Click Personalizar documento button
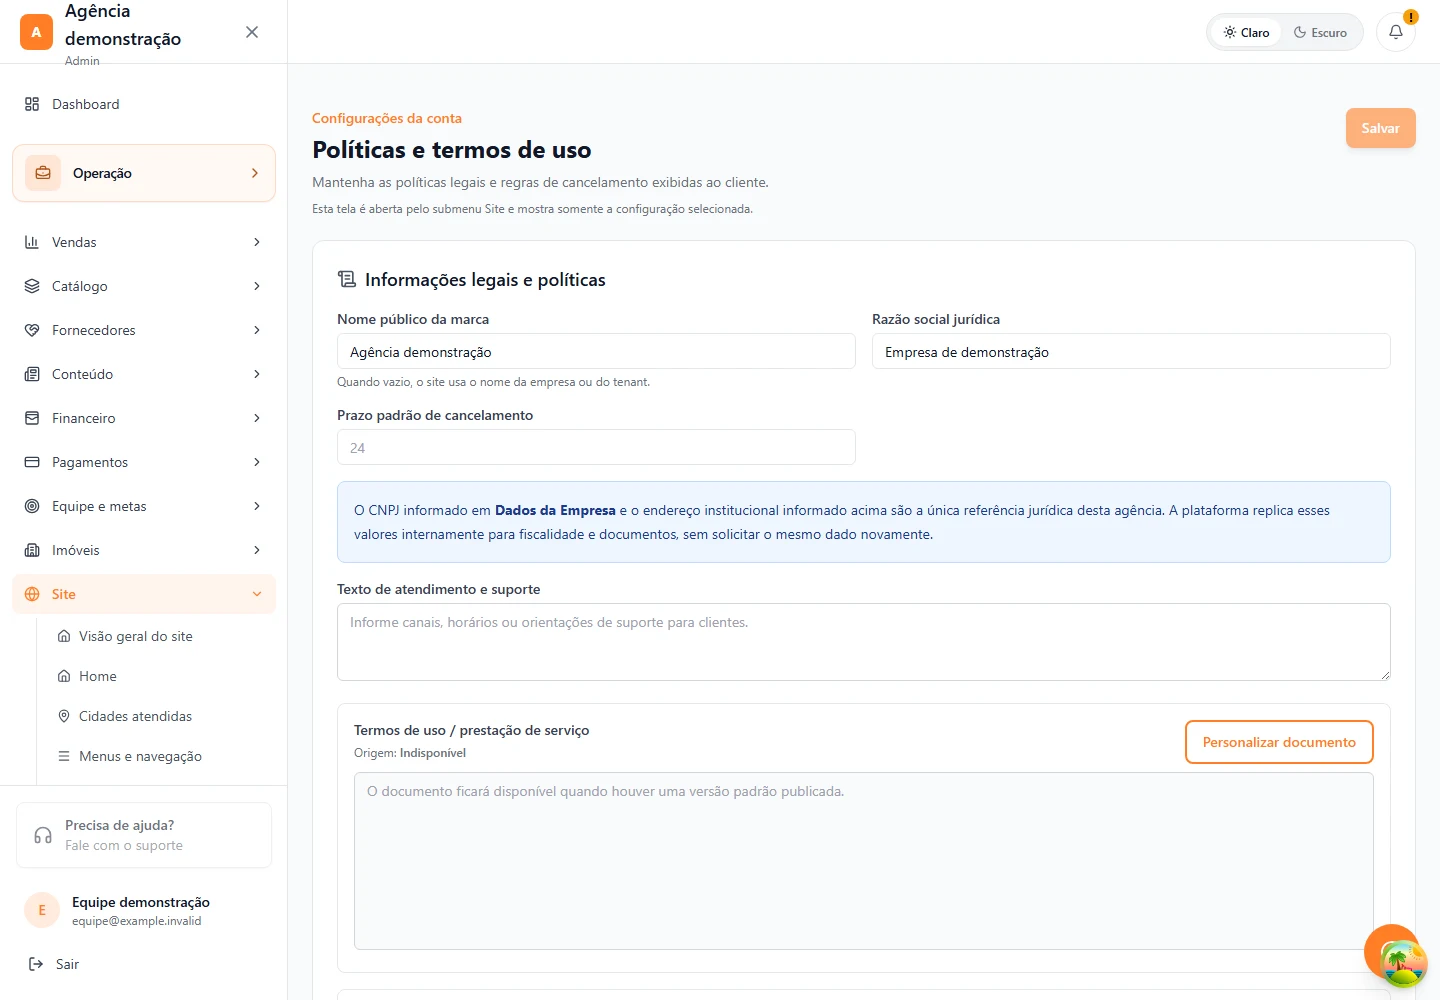This screenshot has width=1440, height=1000. point(1279,742)
